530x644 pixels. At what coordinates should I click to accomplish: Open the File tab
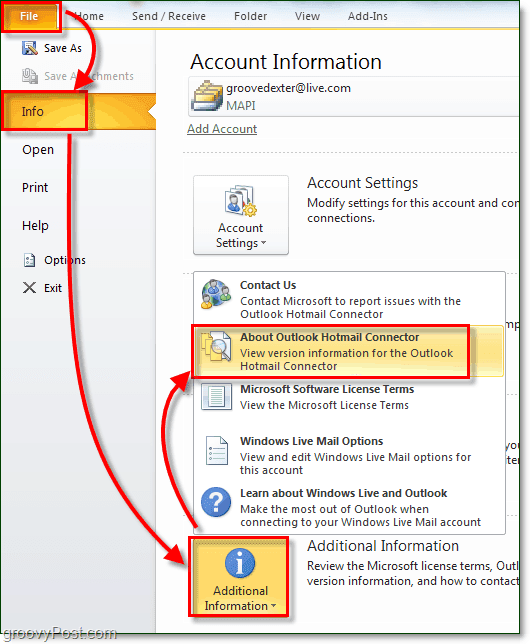(x=30, y=16)
